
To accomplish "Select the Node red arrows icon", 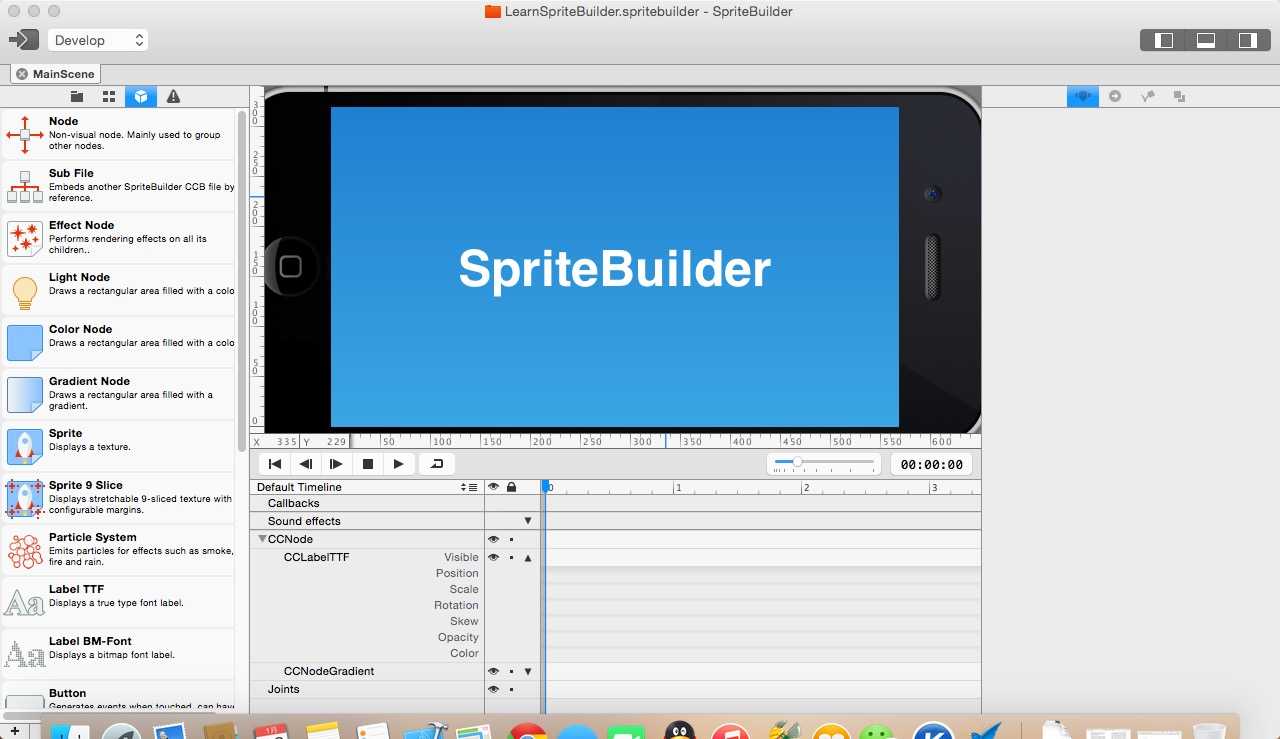I will click(24, 134).
